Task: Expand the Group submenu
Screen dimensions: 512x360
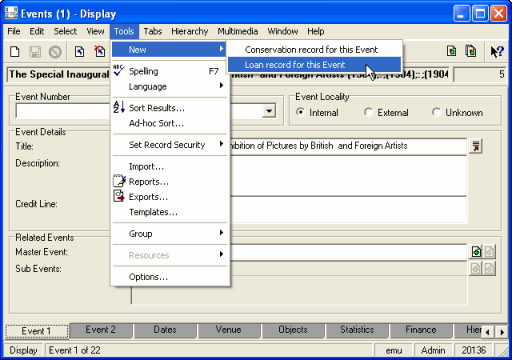Action: [170, 233]
